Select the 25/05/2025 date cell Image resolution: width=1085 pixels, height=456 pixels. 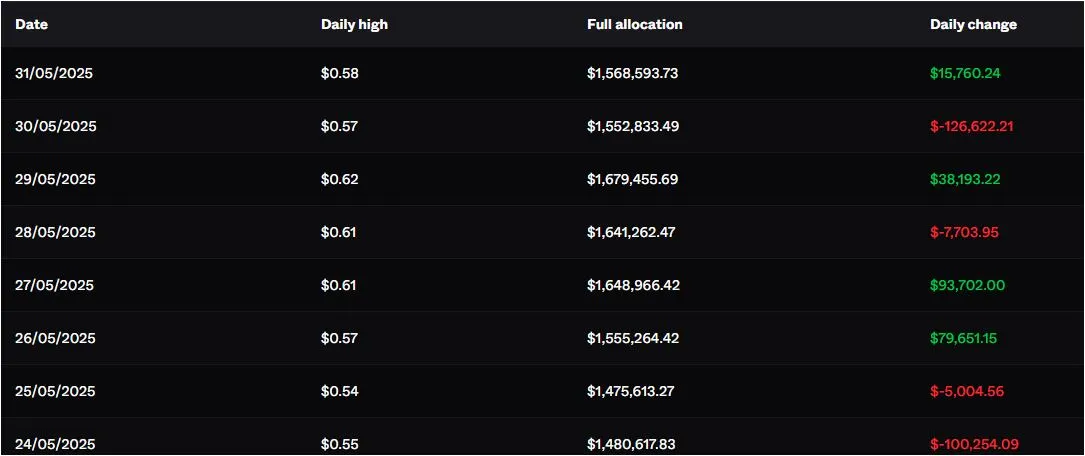pos(55,392)
